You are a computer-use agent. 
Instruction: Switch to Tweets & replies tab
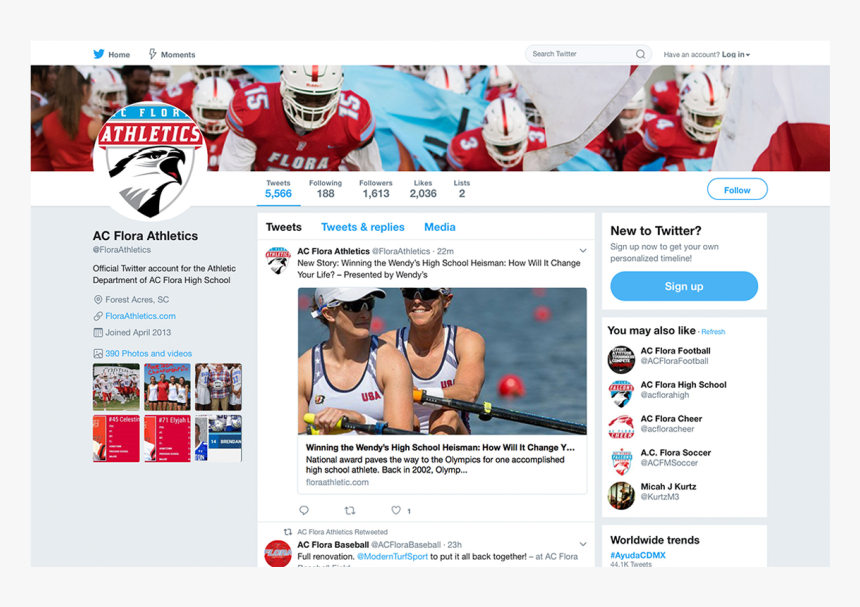(x=362, y=227)
